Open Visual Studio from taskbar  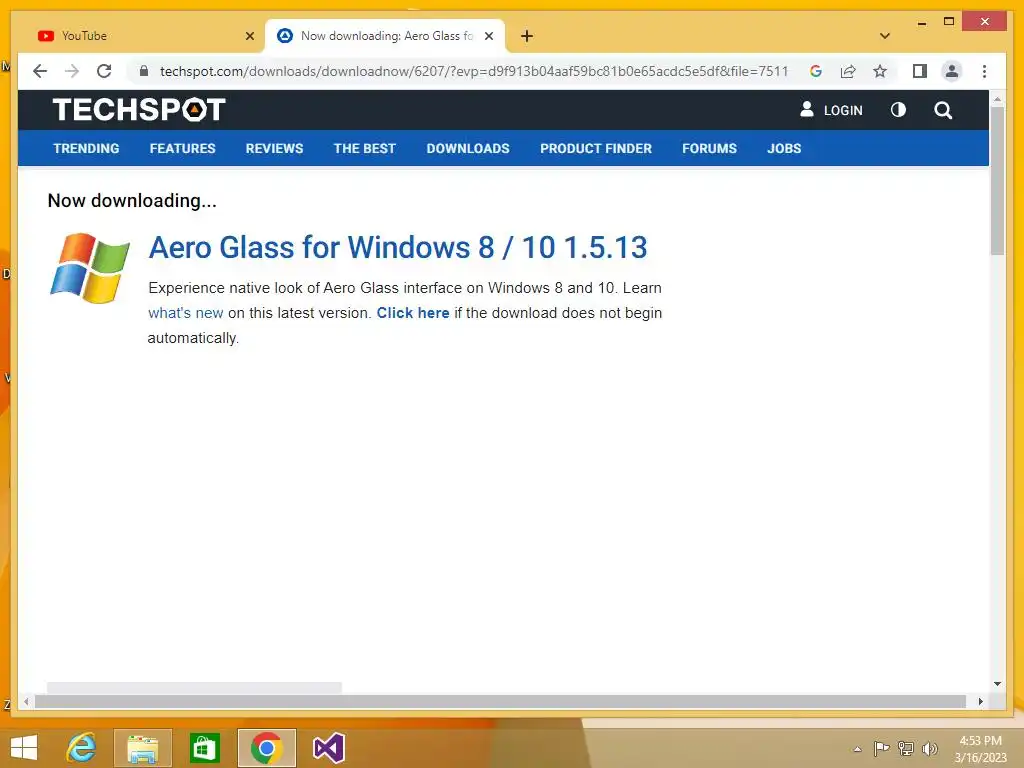(x=328, y=748)
